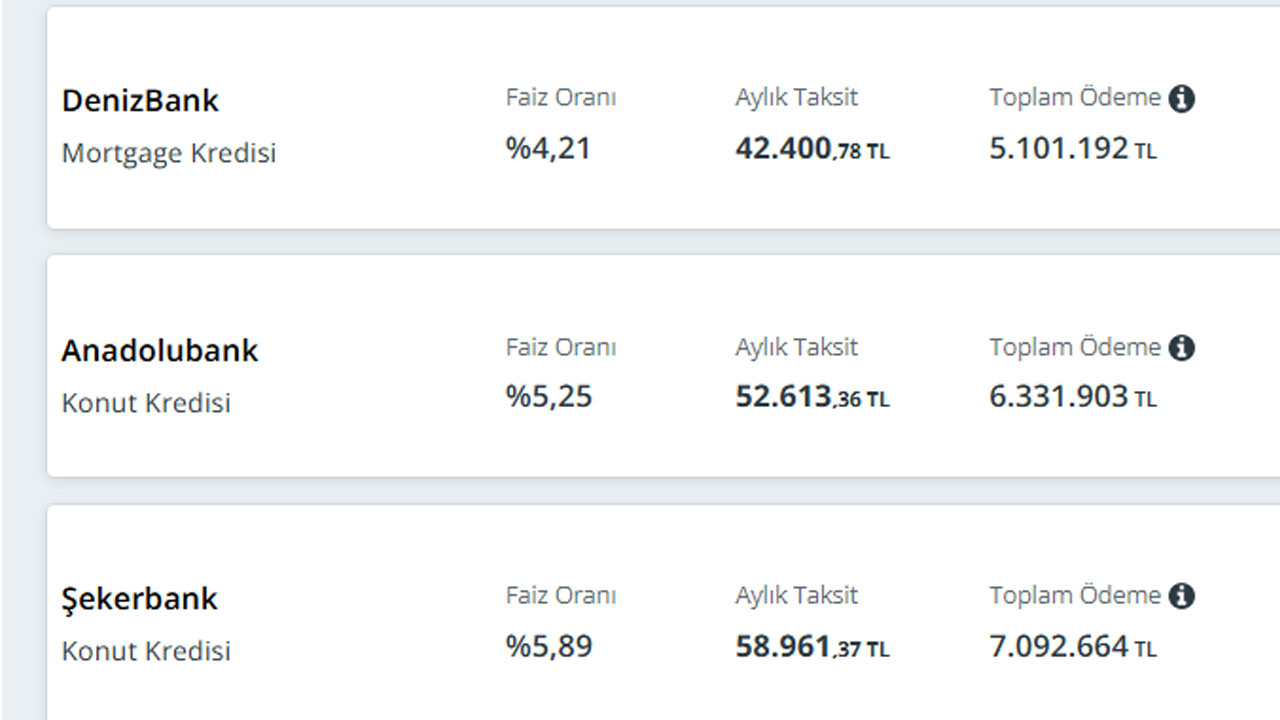
Task: Open the DenizBank bank name link
Action: pos(140,100)
